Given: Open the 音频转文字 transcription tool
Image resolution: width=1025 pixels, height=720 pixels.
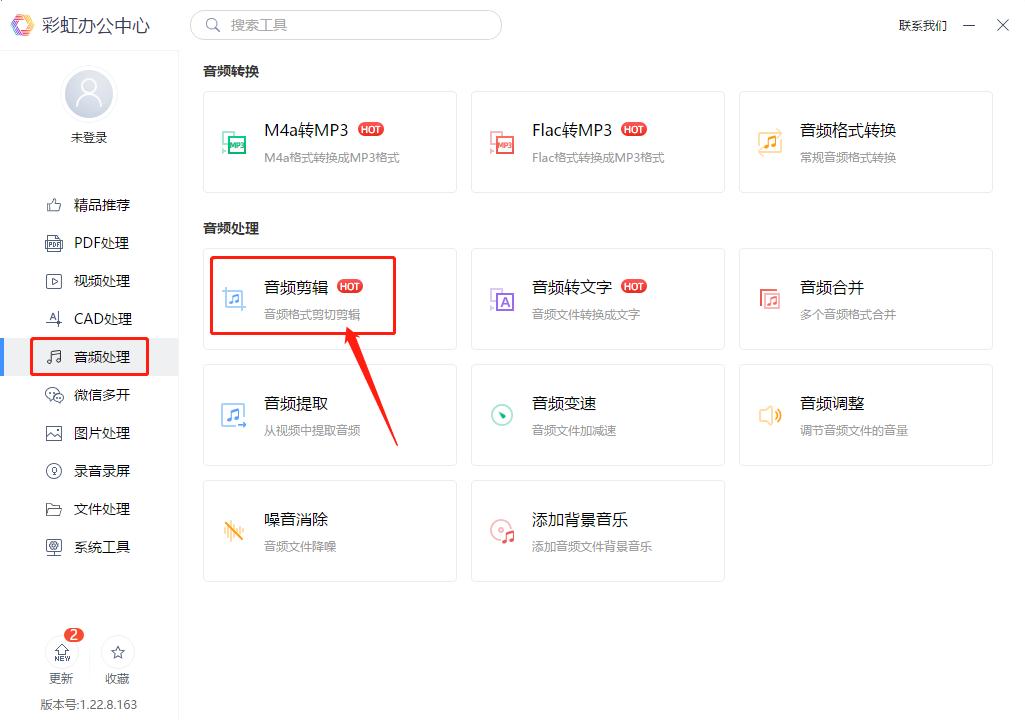Looking at the screenshot, I should pos(598,297).
